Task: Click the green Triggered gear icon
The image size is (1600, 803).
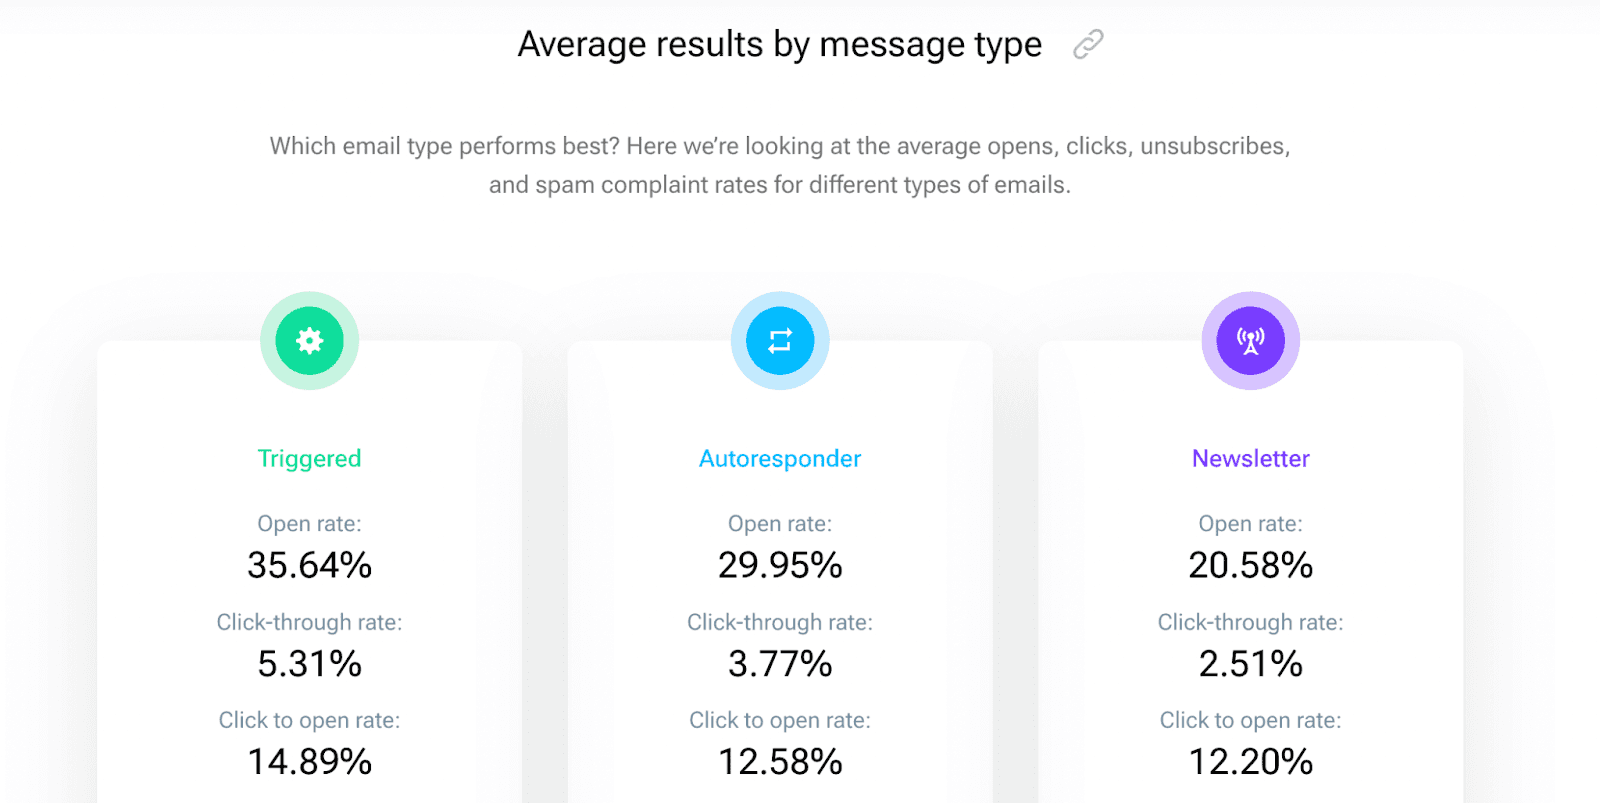Action: pos(310,341)
